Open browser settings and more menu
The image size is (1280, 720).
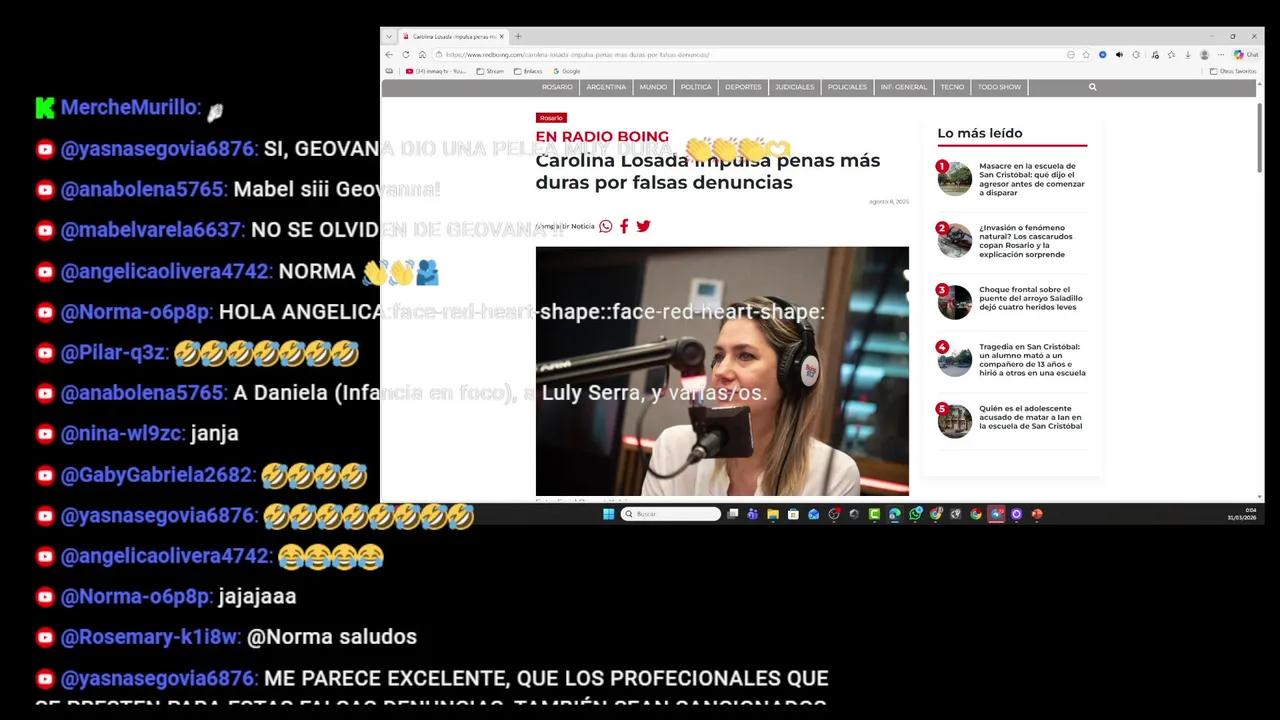[x=1221, y=55]
